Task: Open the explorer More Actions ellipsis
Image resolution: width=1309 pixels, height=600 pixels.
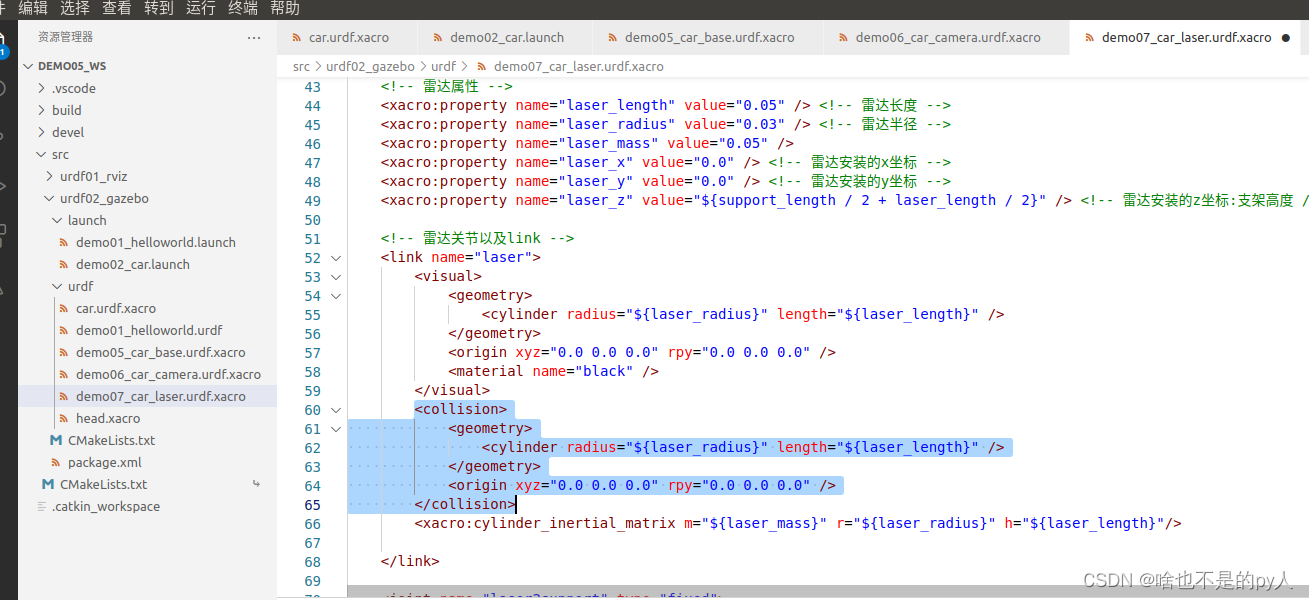Action: [x=254, y=37]
